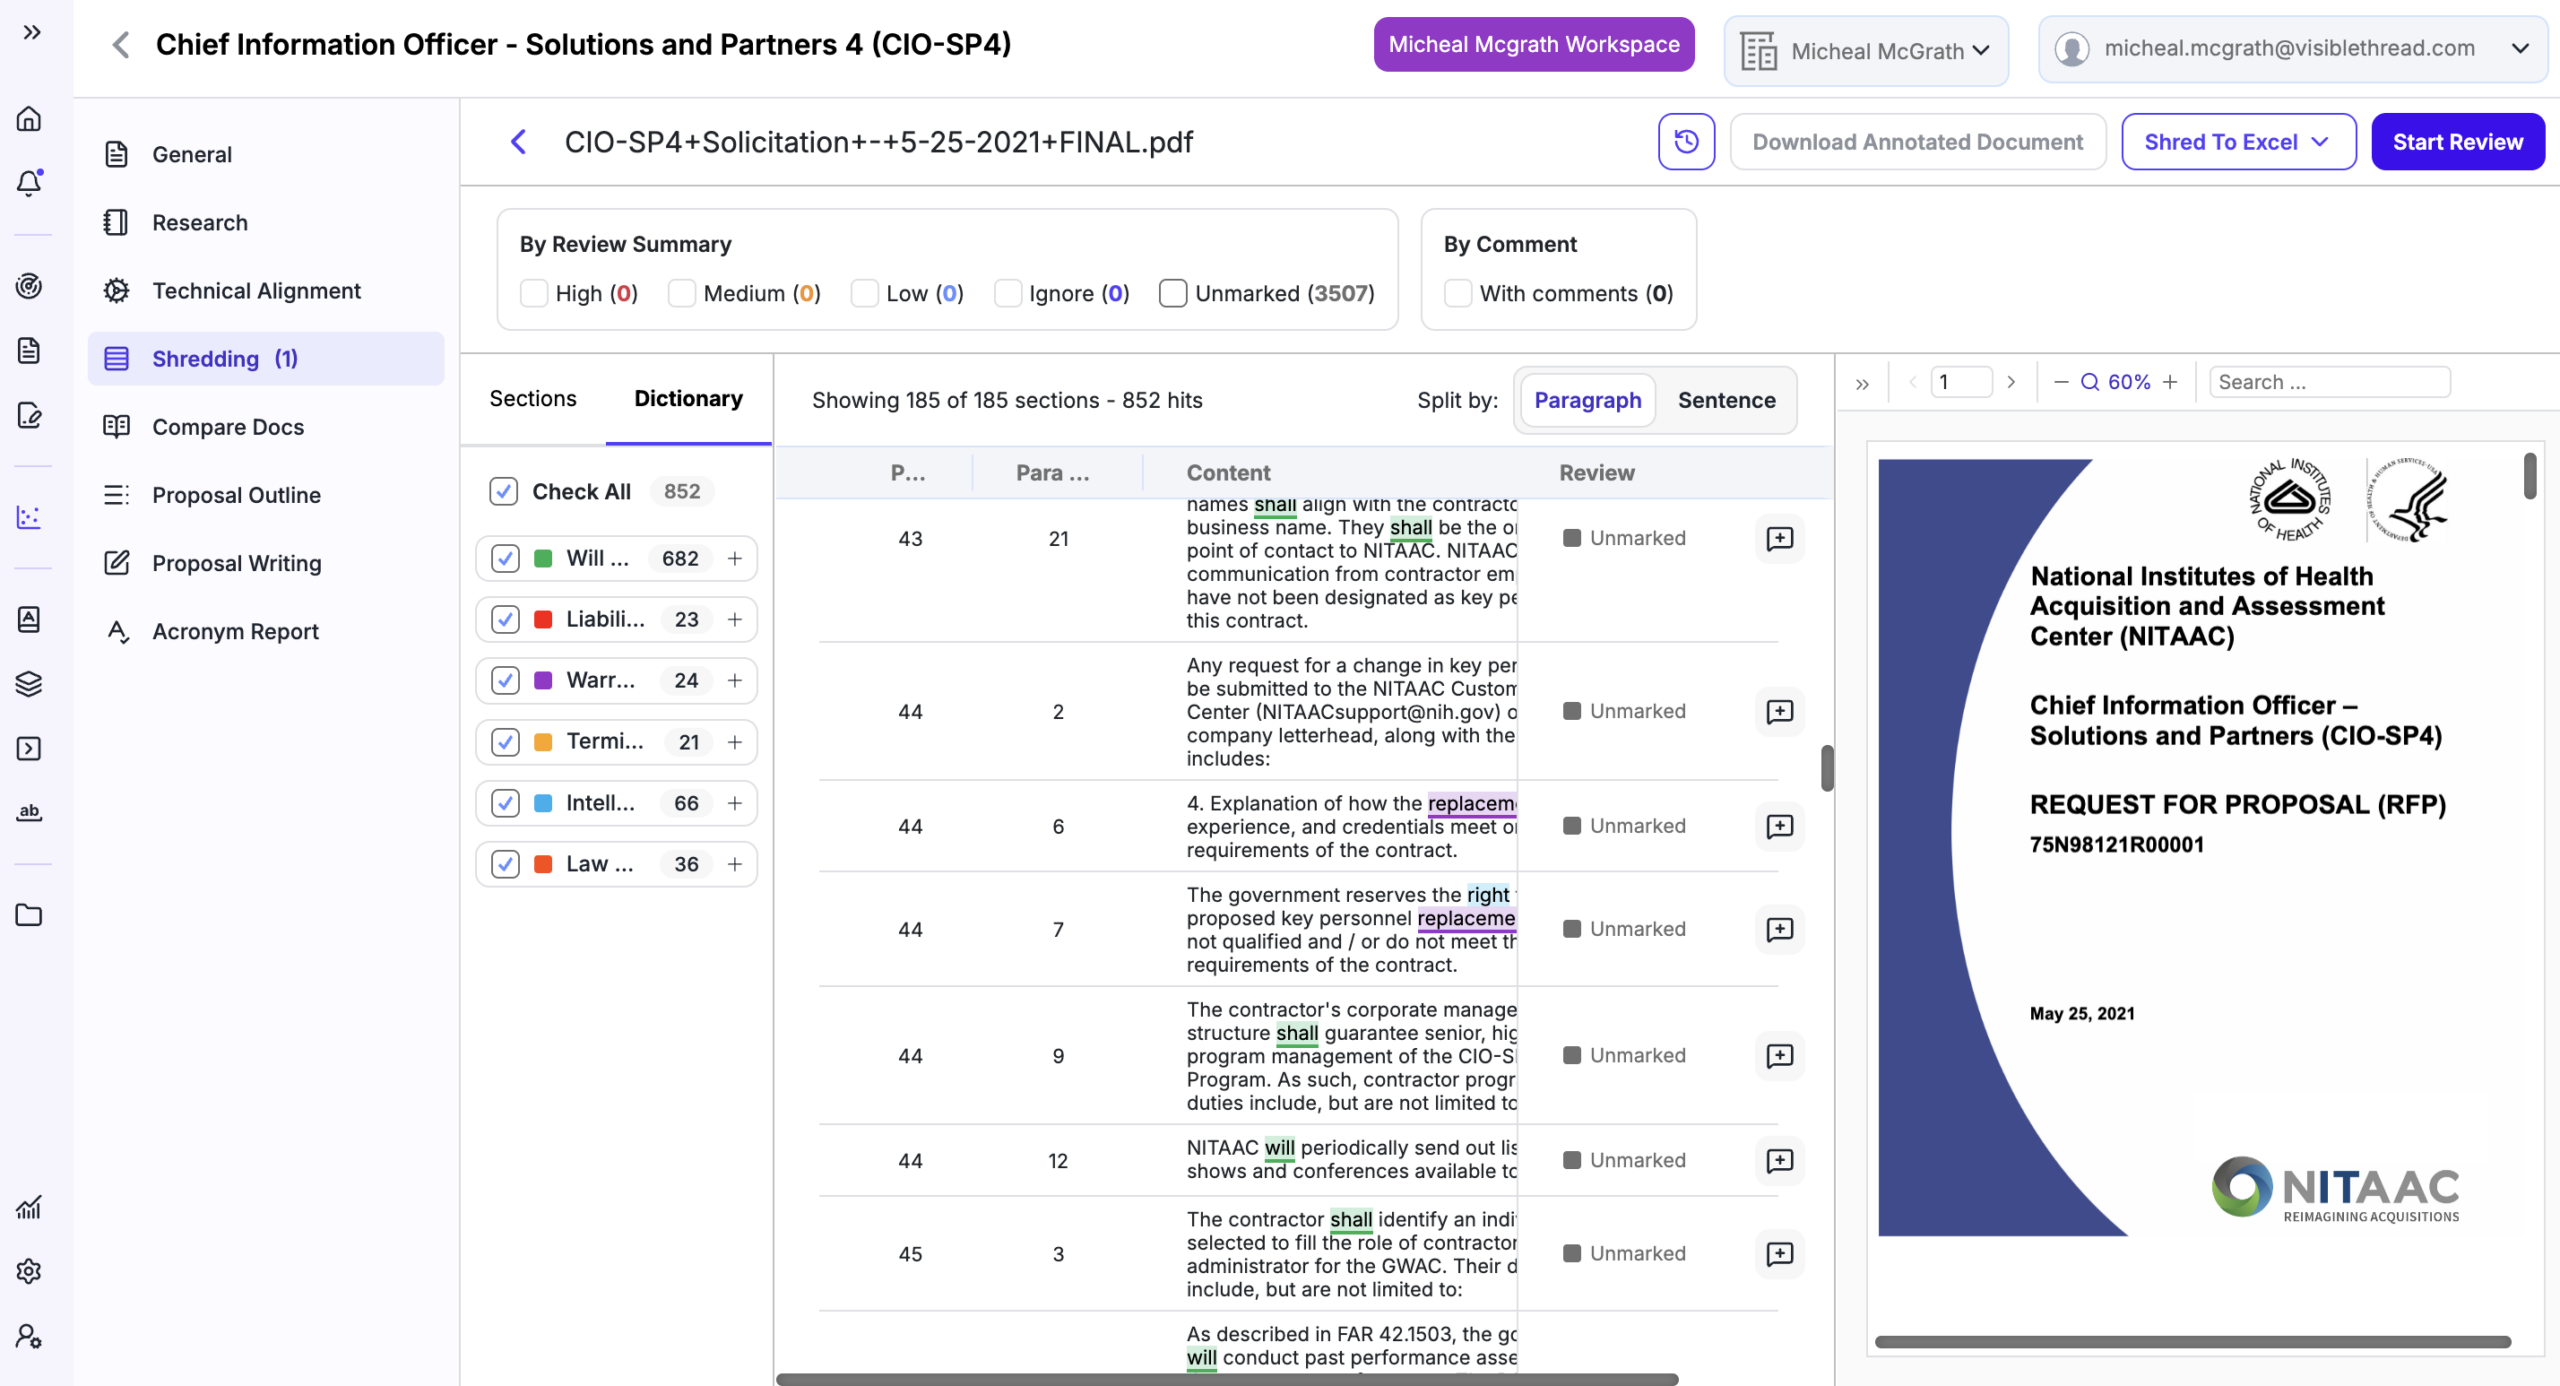Open the user account email dropdown

click(x=2292, y=48)
